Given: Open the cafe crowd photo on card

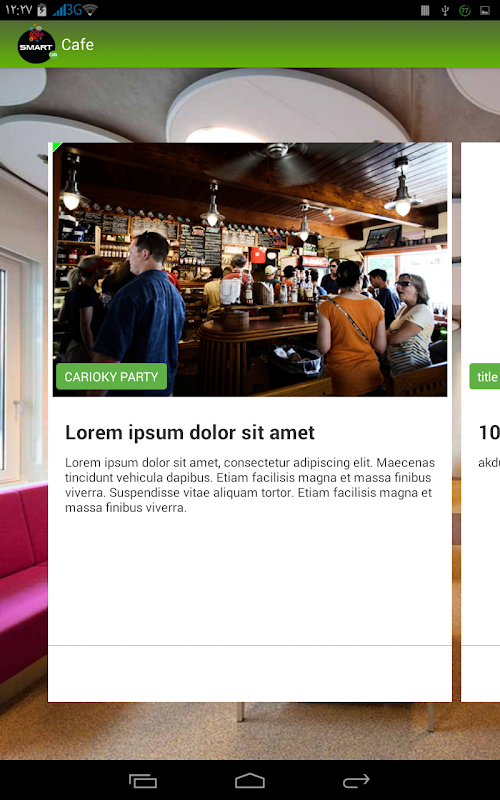Looking at the screenshot, I should [250, 269].
